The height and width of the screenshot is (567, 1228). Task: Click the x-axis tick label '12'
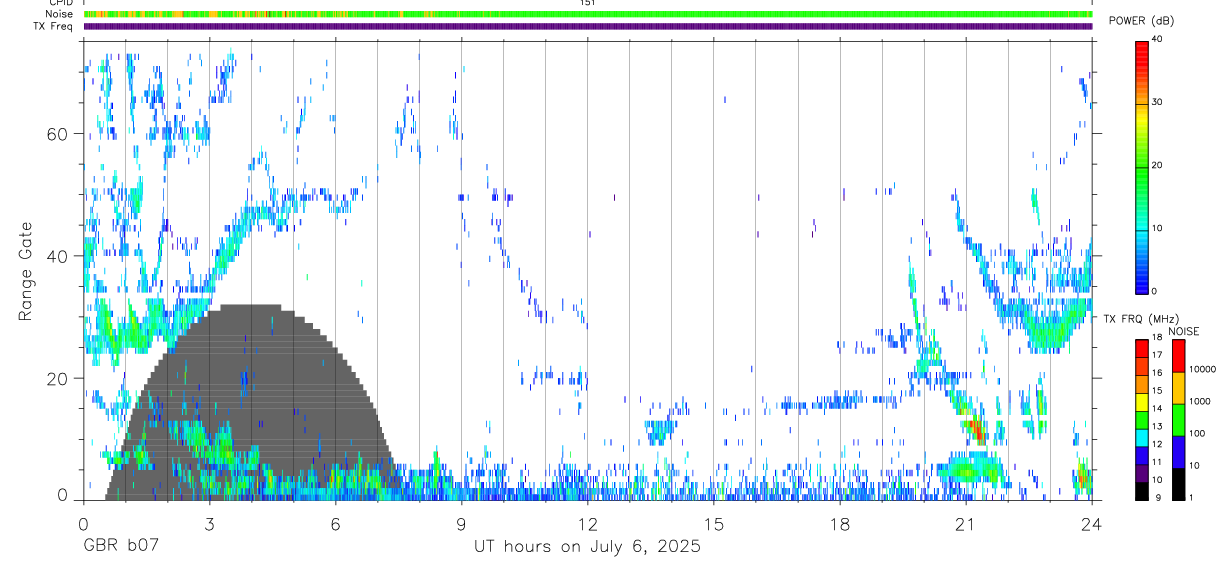click(x=587, y=523)
